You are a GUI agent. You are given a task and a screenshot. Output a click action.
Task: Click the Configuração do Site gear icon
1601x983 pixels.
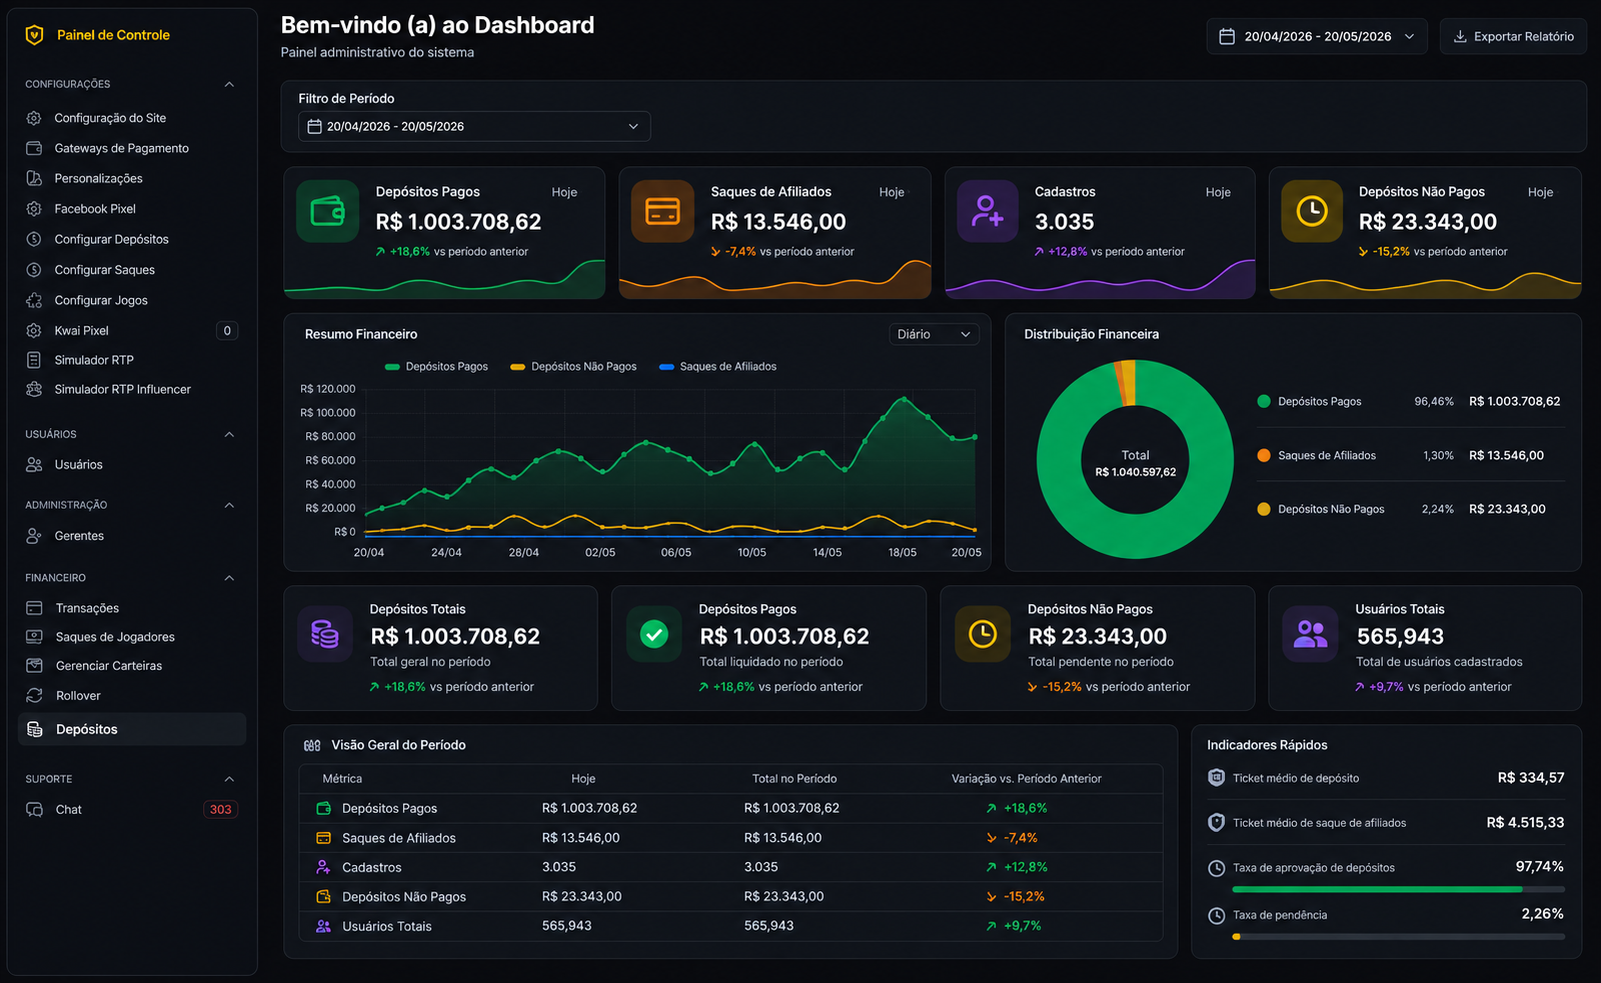34,118
